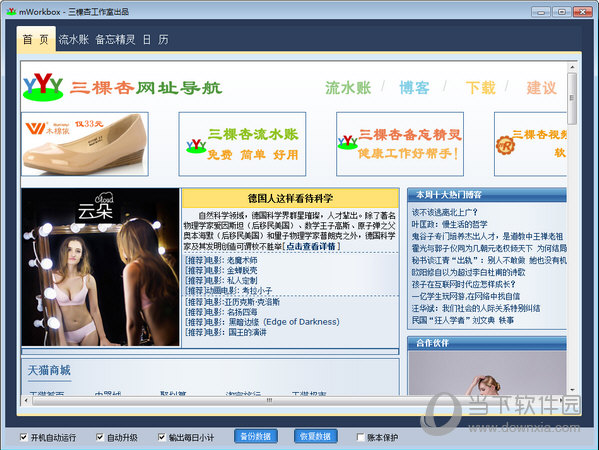Image resolution: width=599 pixels, height=450 pixels.
Task: Click the orange gear 三棵杏视频 banner icon
Action: [x=505, y=145]
